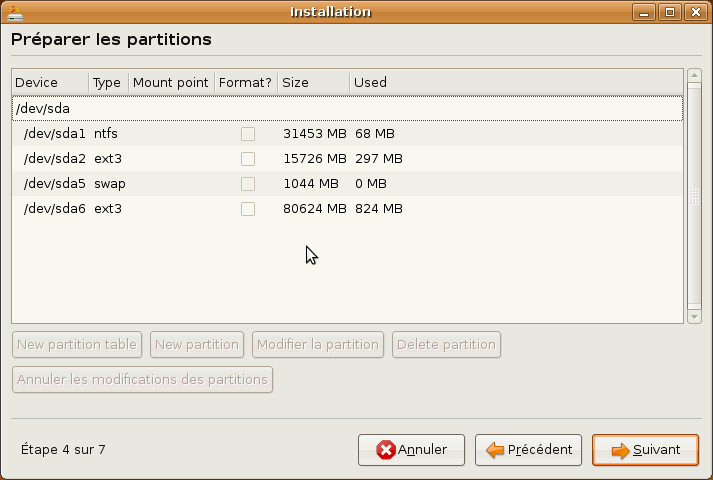Click the 31453 MB size value
This screenshot has height=480, width=713.
pos(315,134)
